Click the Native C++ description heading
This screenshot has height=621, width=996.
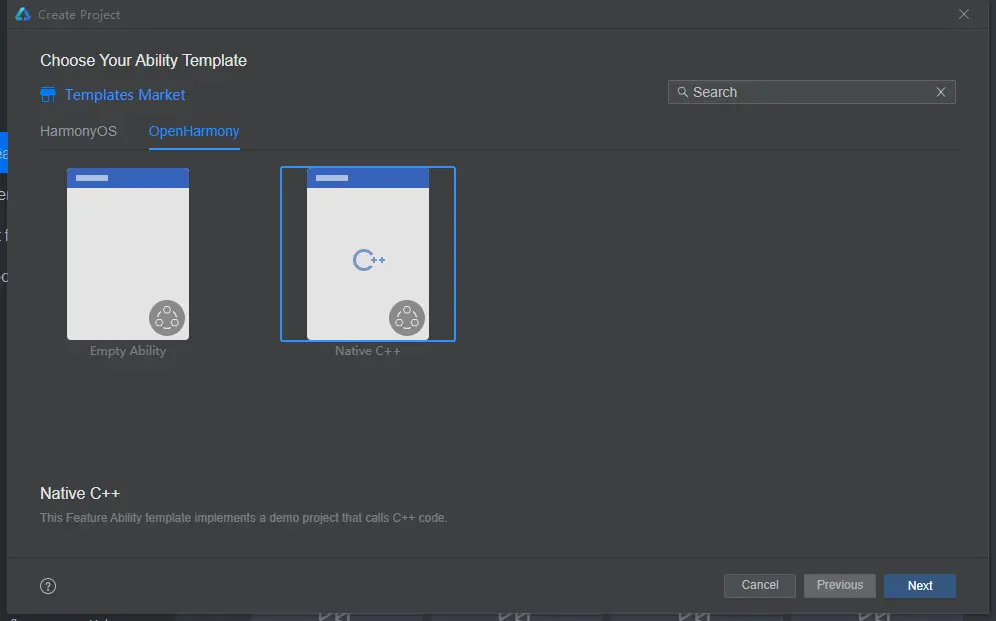80,493
